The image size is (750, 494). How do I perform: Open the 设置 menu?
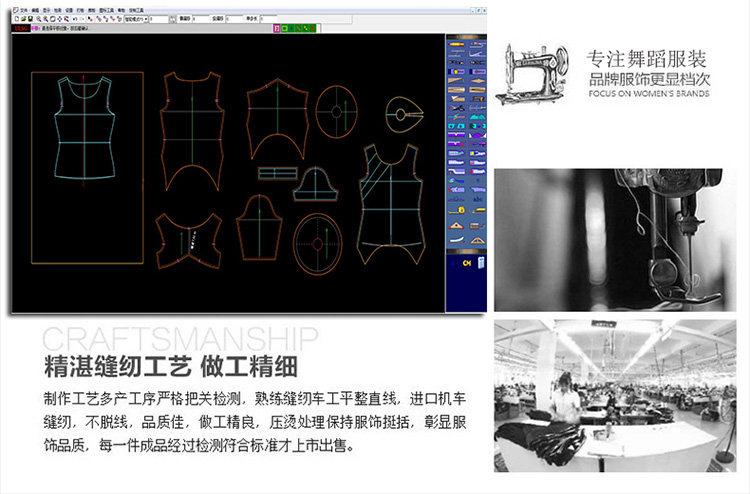coord(69,10)
